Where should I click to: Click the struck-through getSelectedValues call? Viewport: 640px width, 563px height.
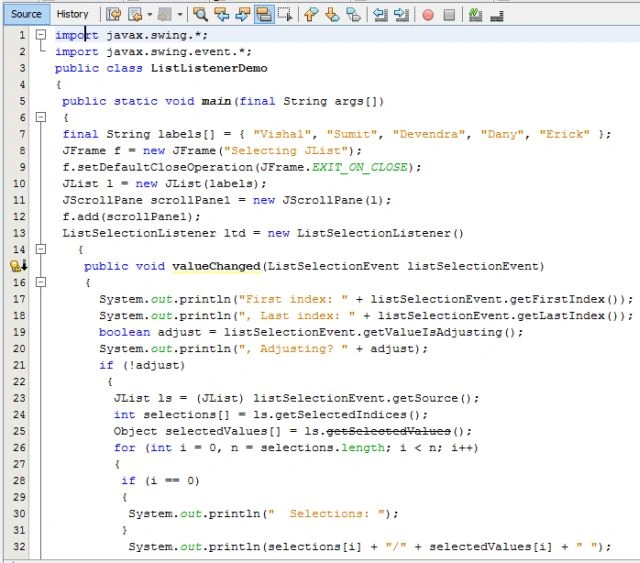coord(389,431)
